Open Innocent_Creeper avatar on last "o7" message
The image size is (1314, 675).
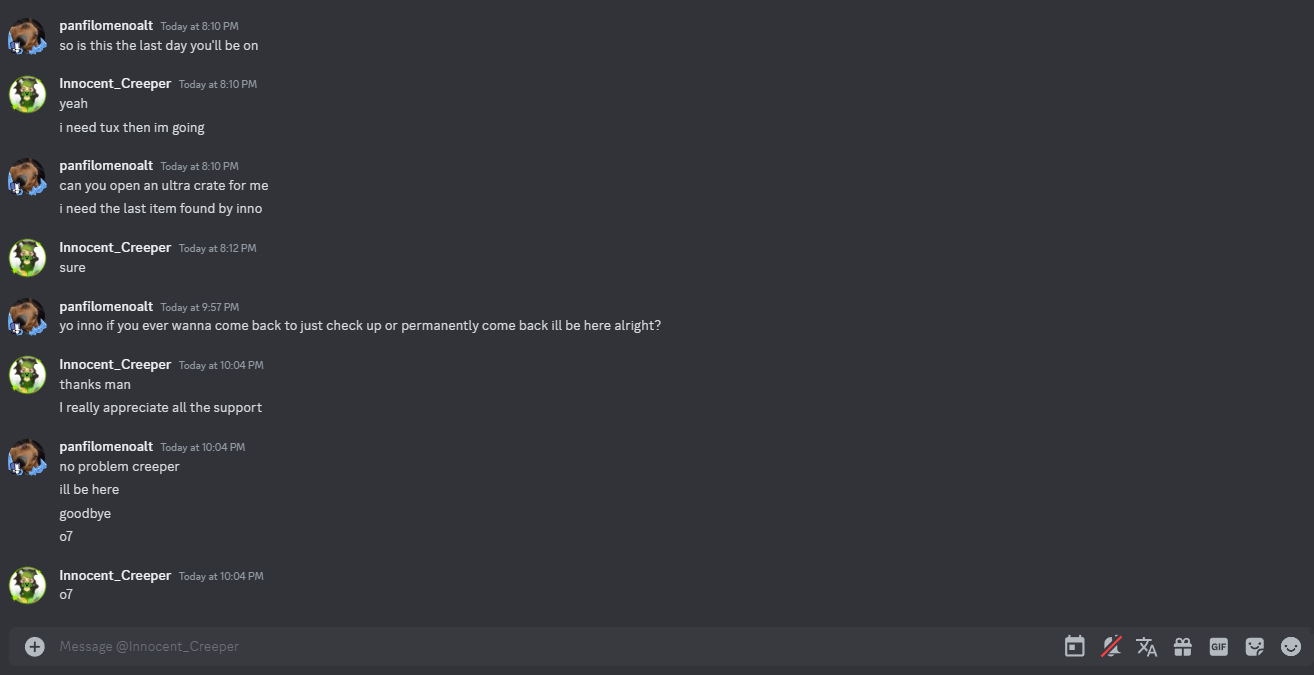(28, 586)
